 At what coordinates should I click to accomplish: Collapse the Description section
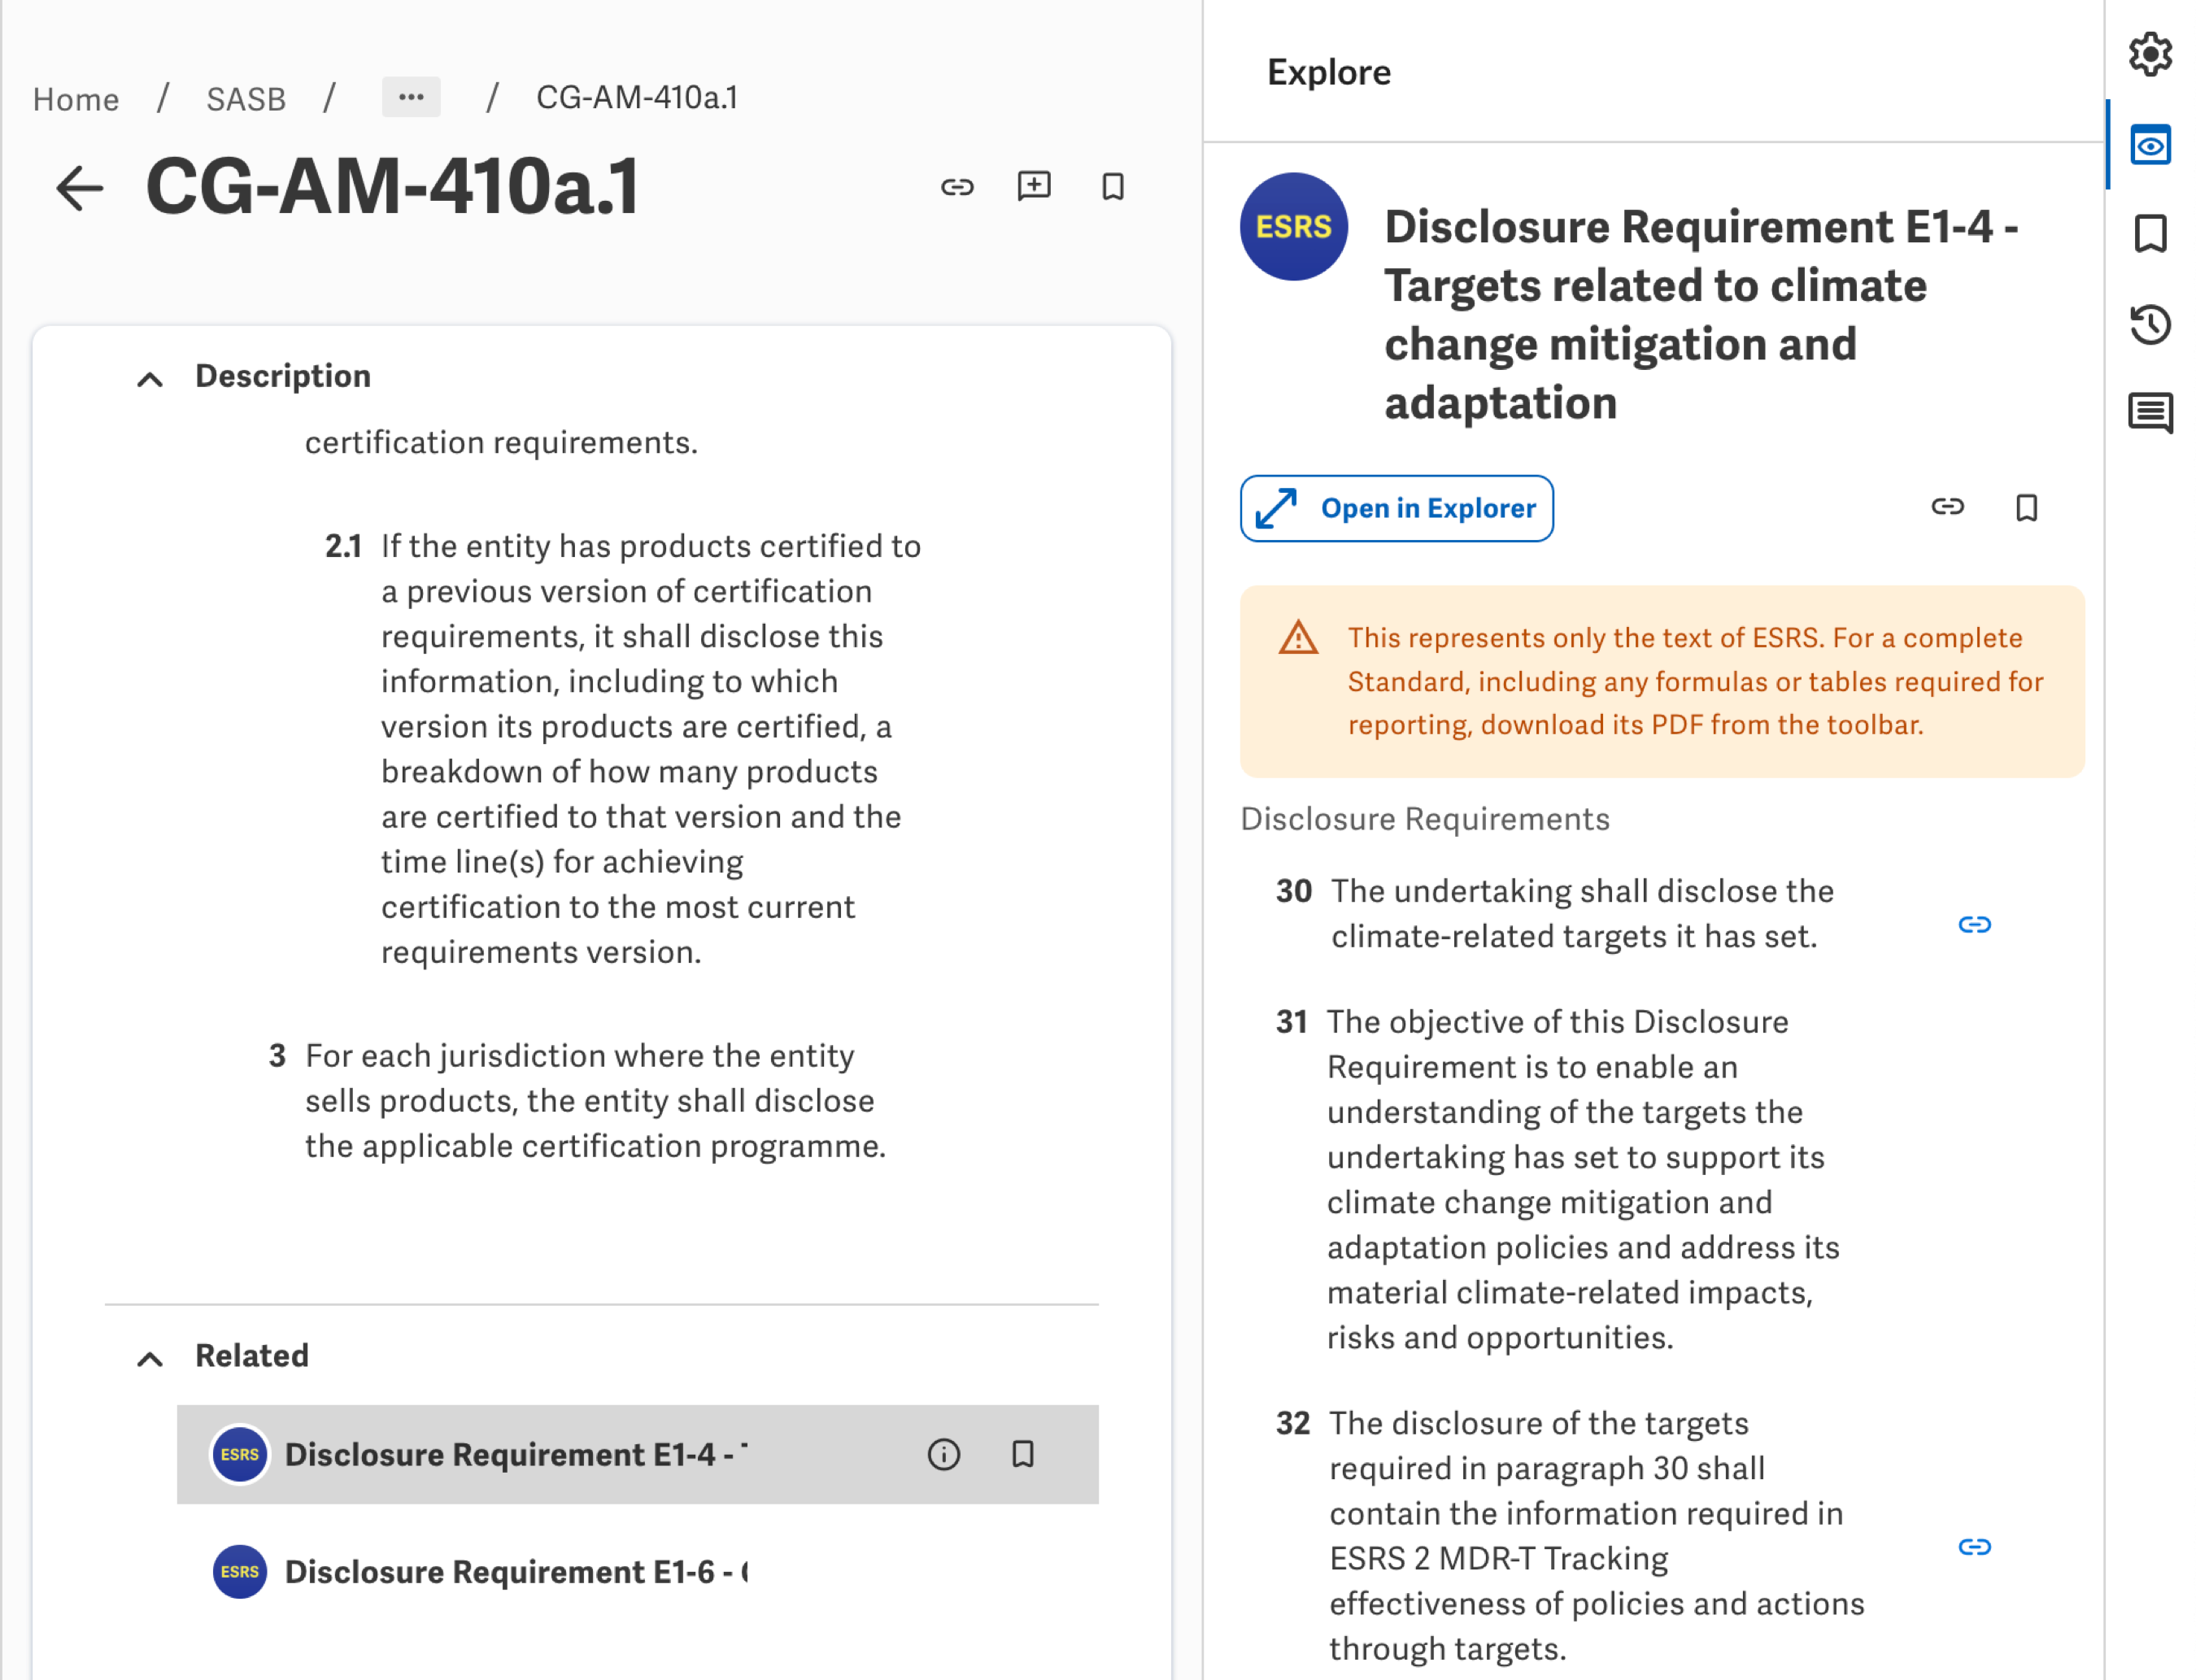[150, 379]
